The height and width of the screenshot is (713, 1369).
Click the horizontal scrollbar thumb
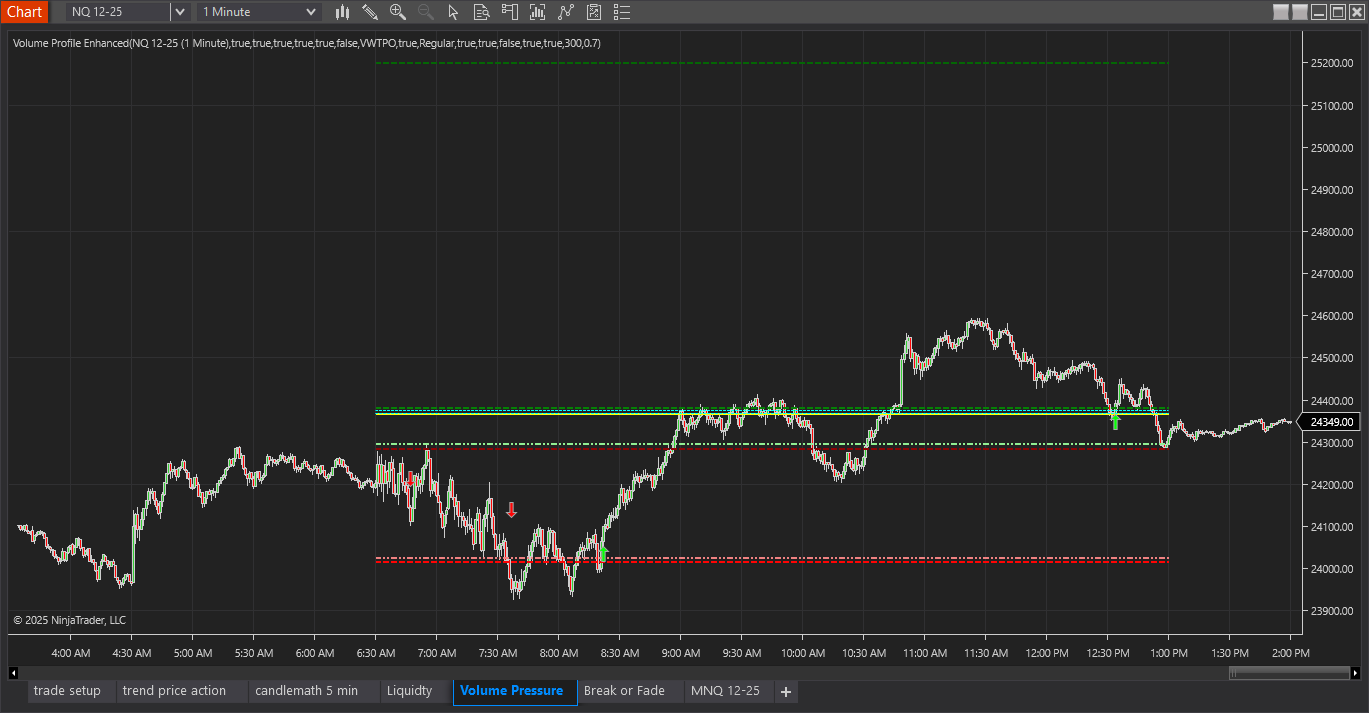point(1289,673)
